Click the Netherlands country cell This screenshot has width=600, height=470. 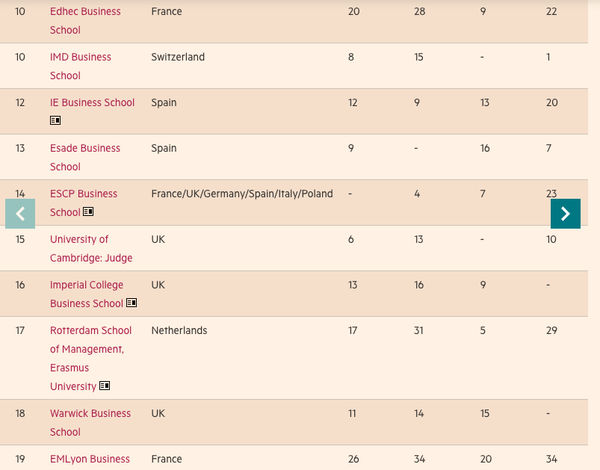pos(179,330)
